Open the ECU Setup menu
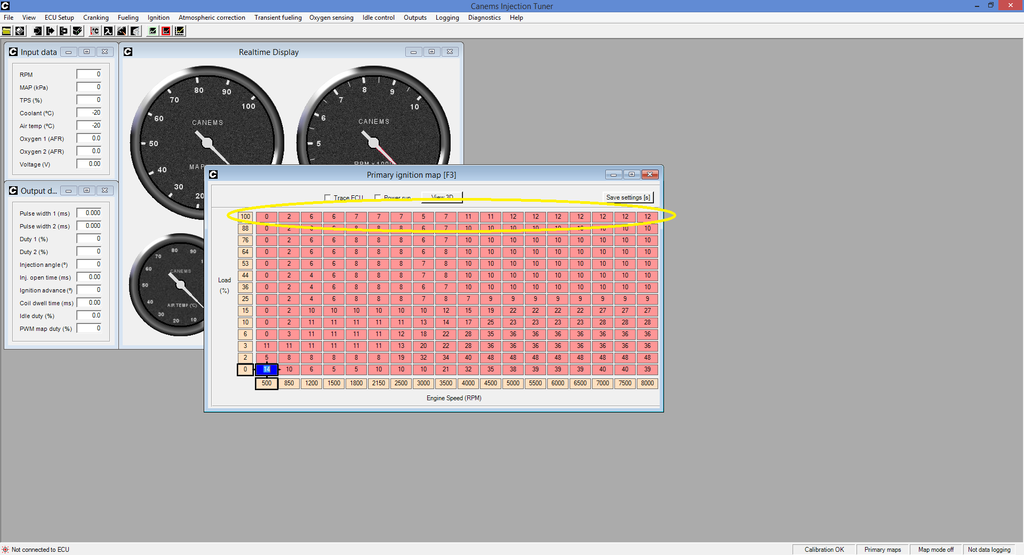 (59, 18)
